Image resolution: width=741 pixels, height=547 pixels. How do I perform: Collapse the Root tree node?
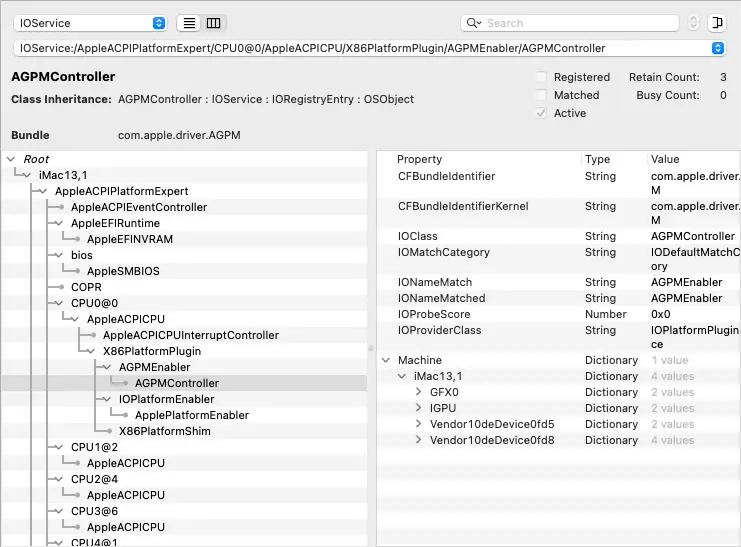pos(11,159)
